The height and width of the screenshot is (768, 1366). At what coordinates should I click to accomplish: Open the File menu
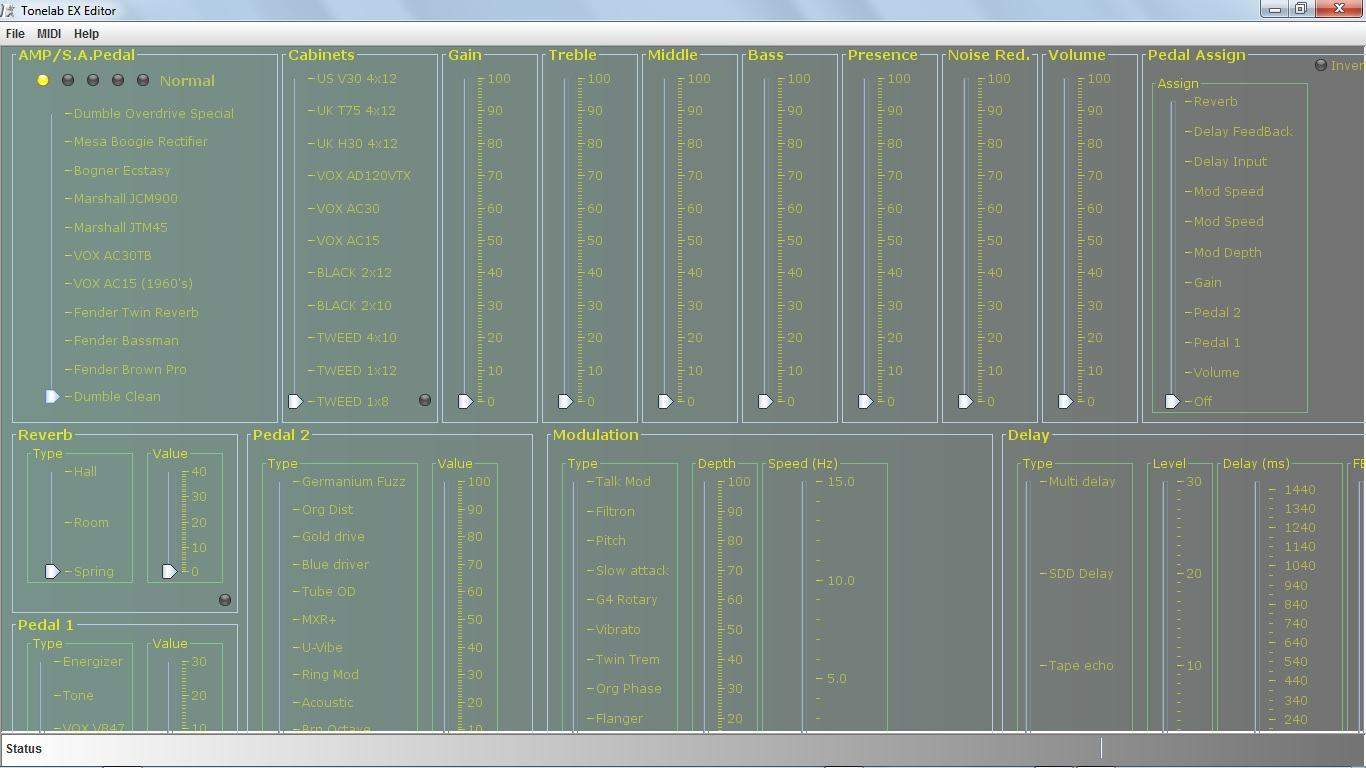(15, 34)
